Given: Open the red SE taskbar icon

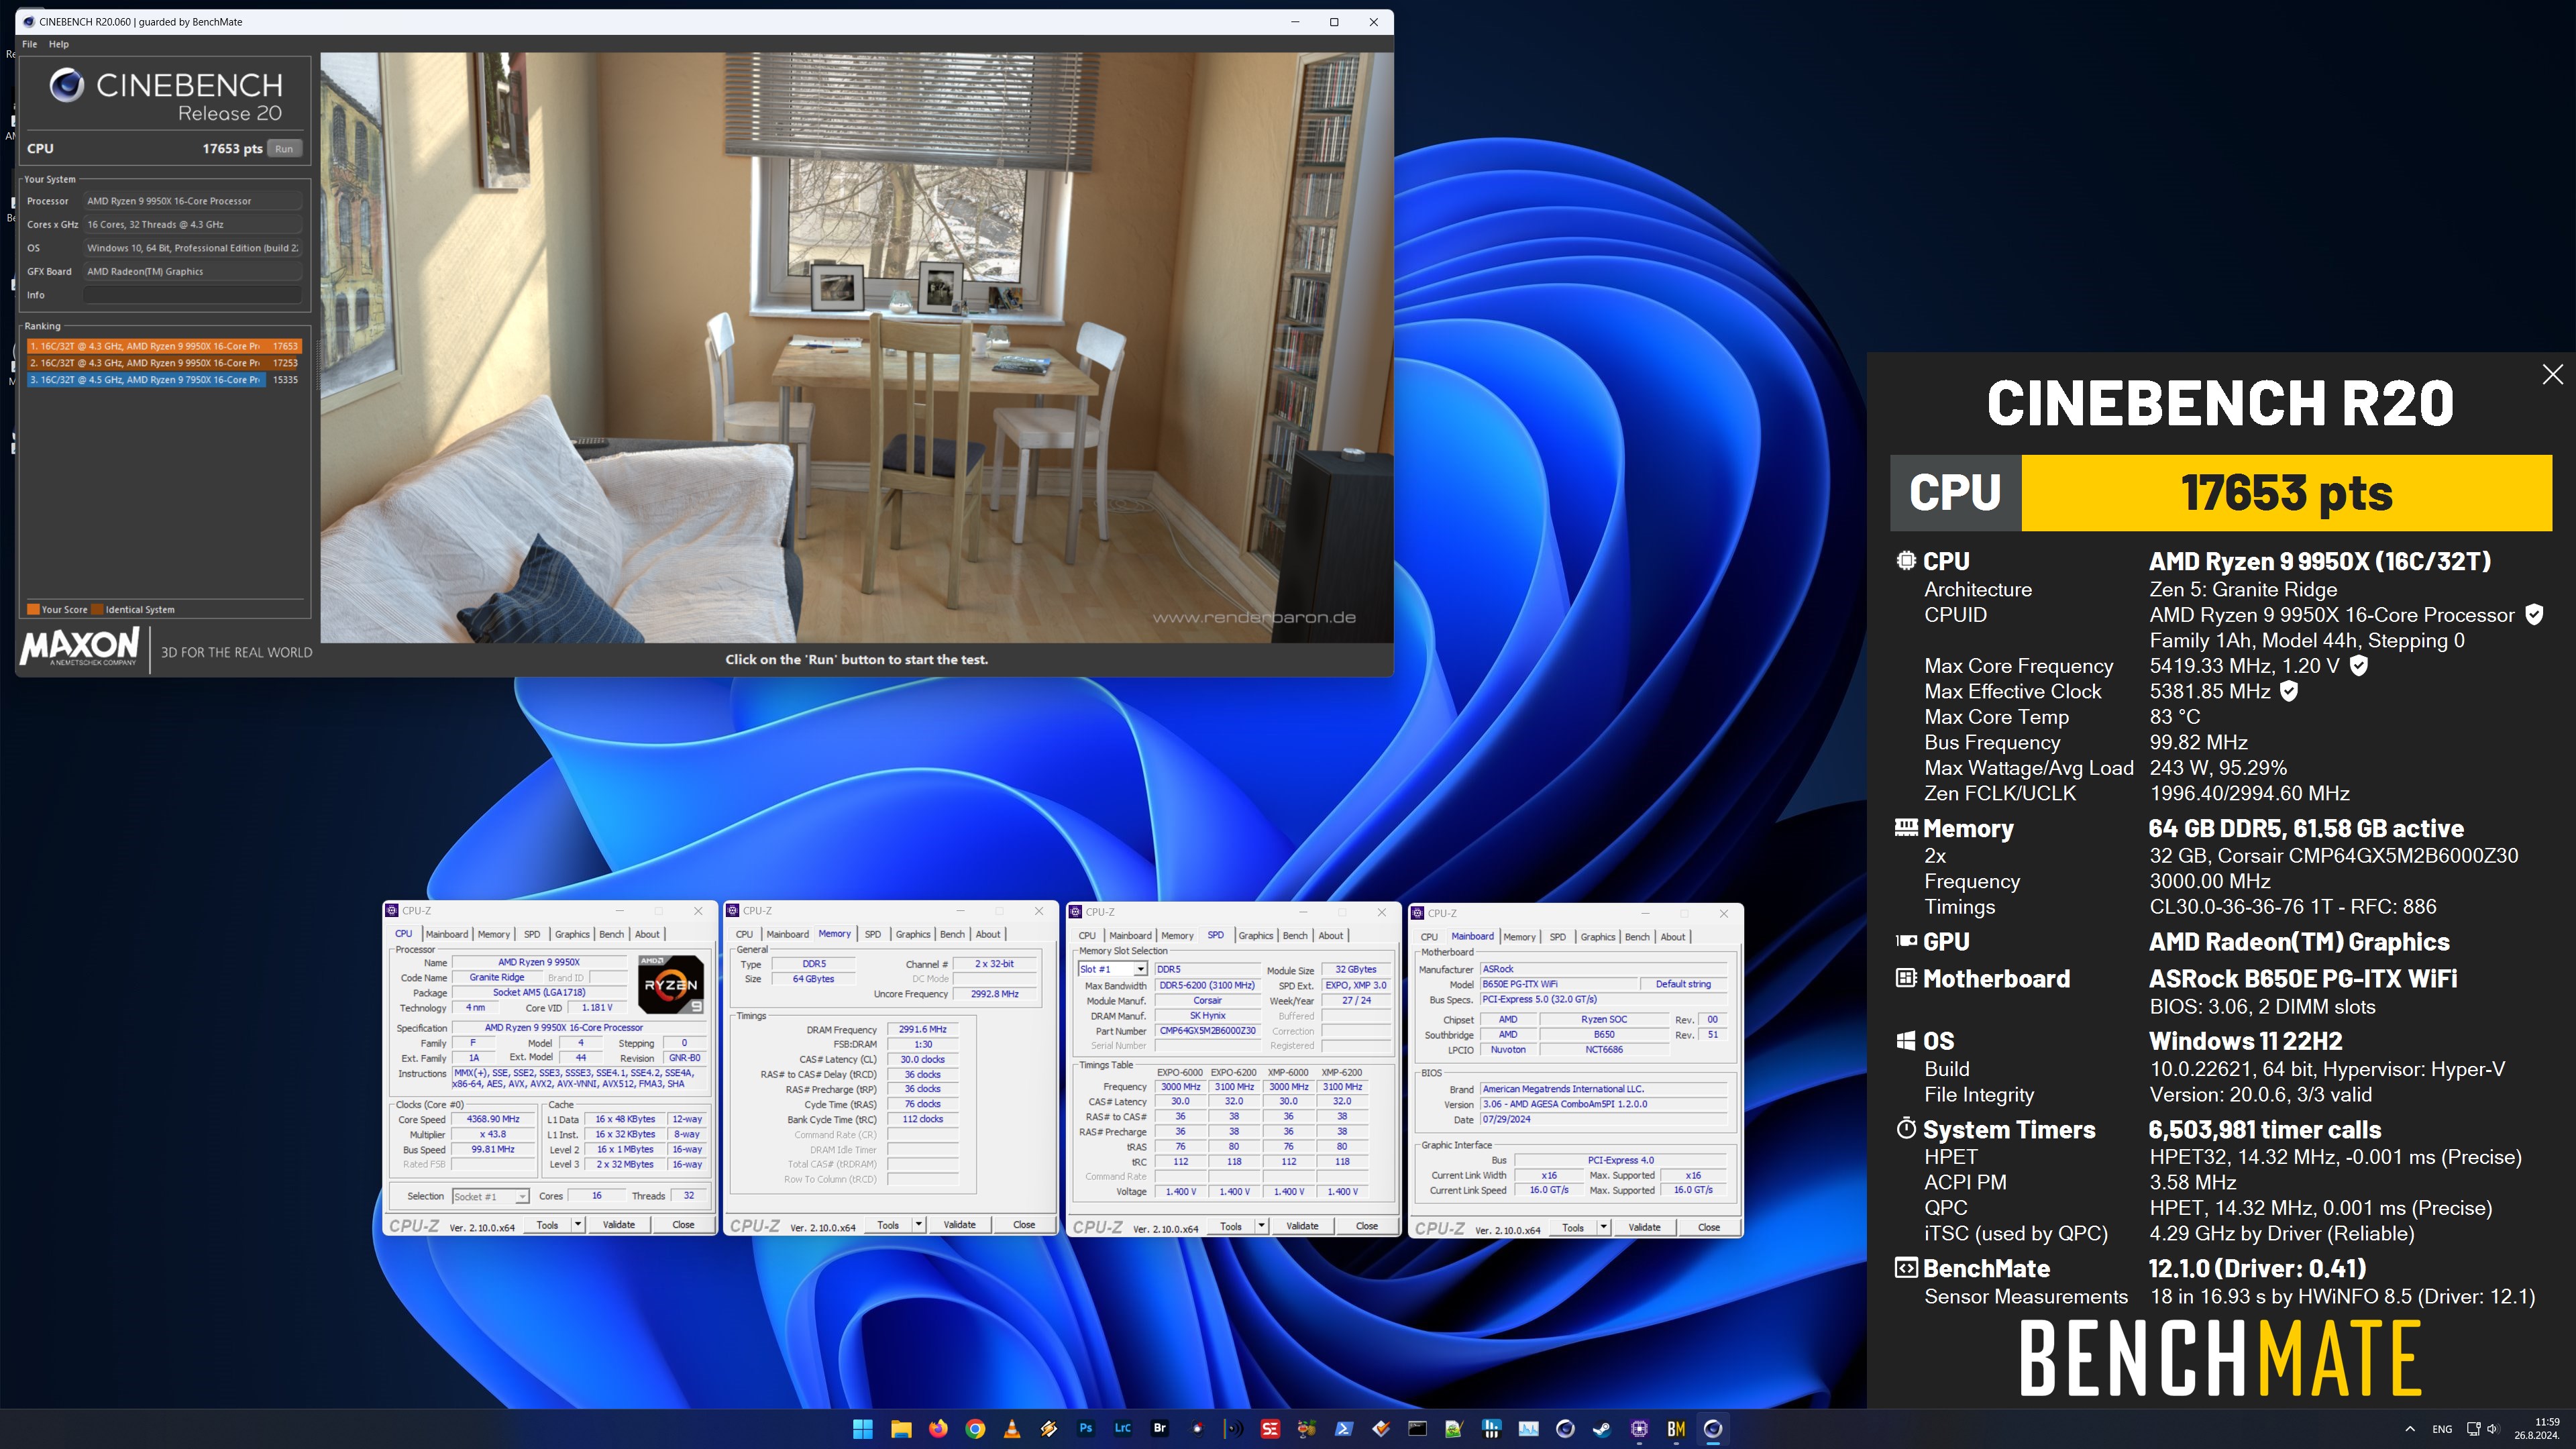Looking at the screenshot, I should (1270, 1428).
